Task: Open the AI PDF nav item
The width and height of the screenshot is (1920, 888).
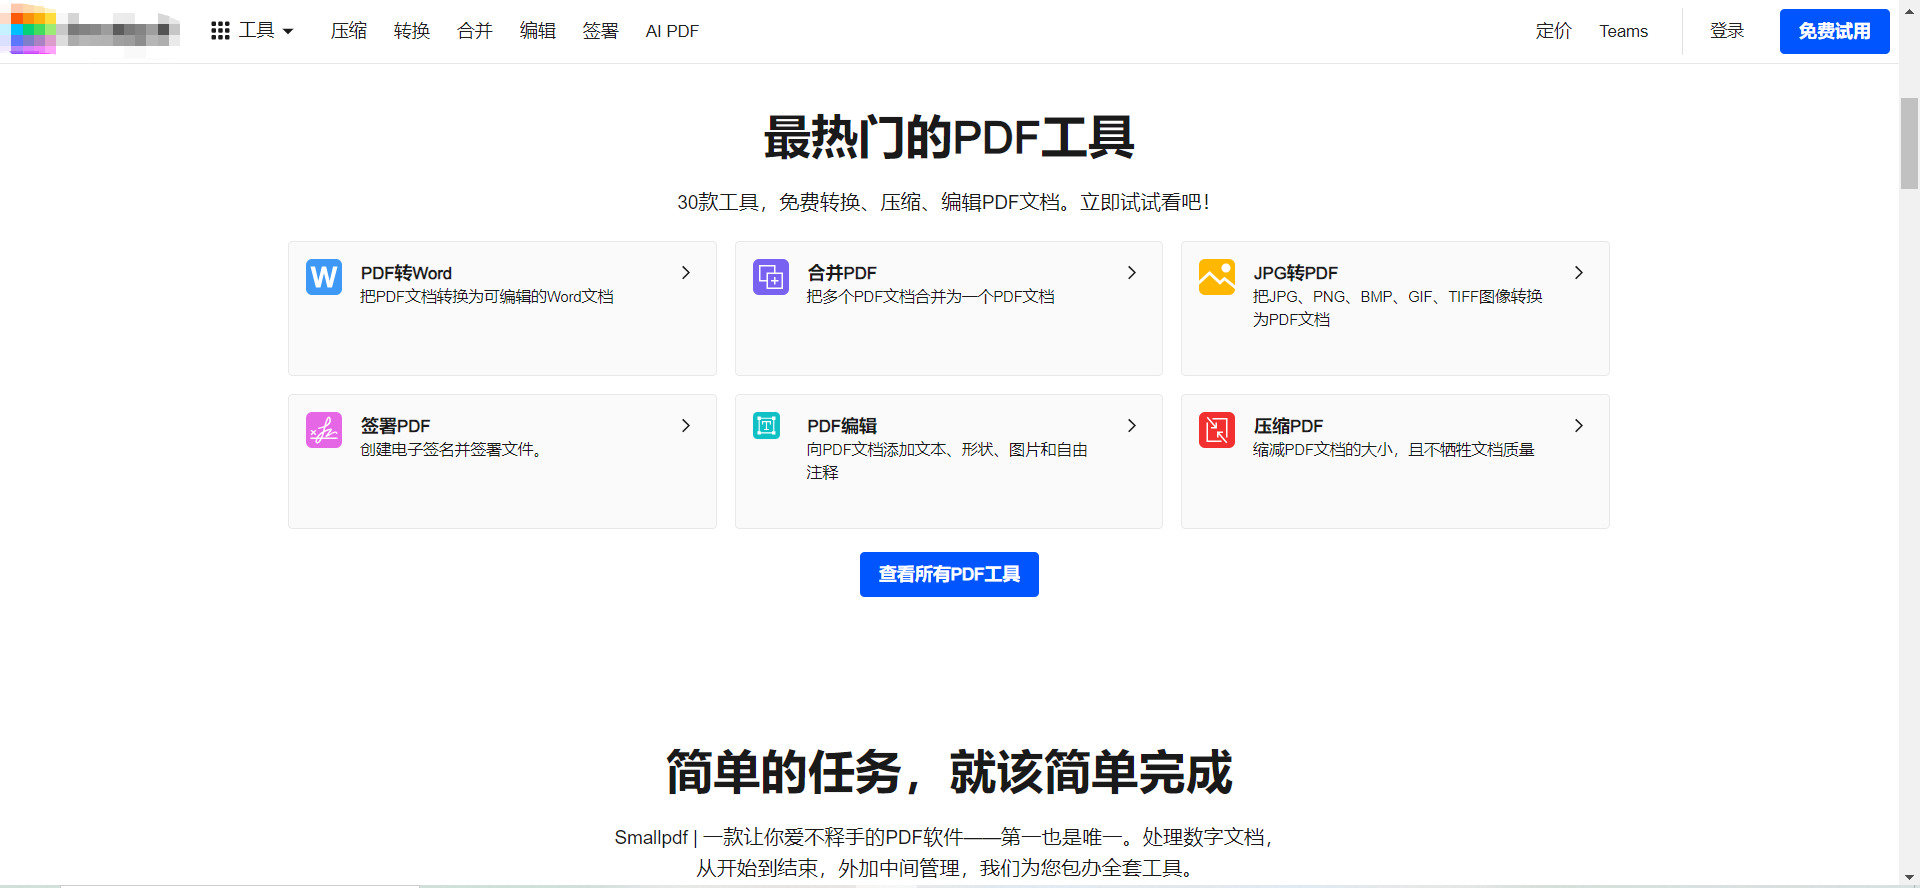Action: (672, 31)
